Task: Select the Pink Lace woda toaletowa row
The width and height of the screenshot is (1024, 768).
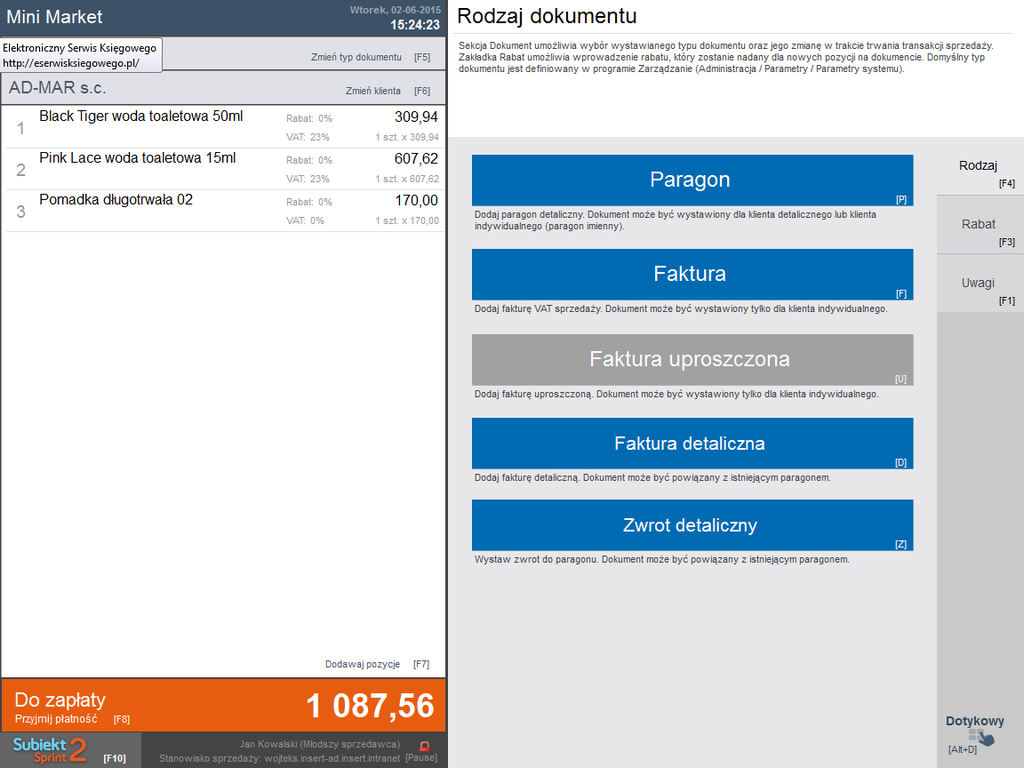Action: [224, 169]
